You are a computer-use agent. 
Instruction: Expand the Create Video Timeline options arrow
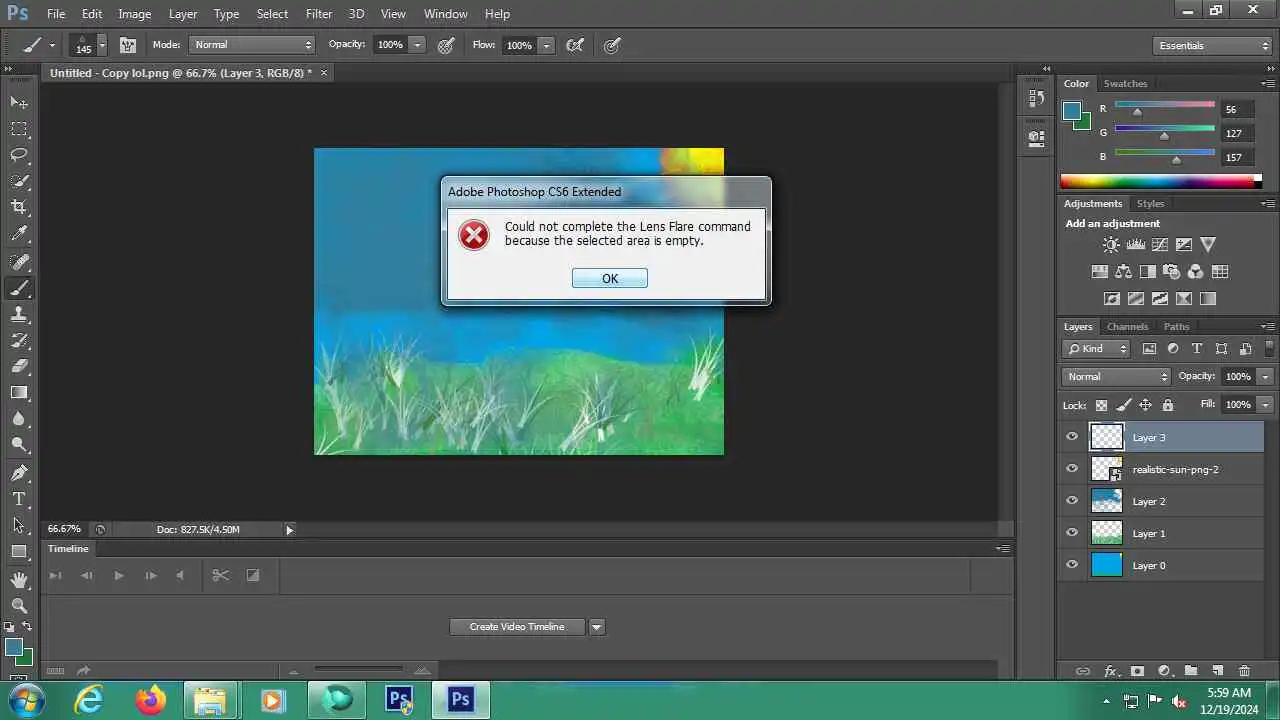click(x=597, y=627)
